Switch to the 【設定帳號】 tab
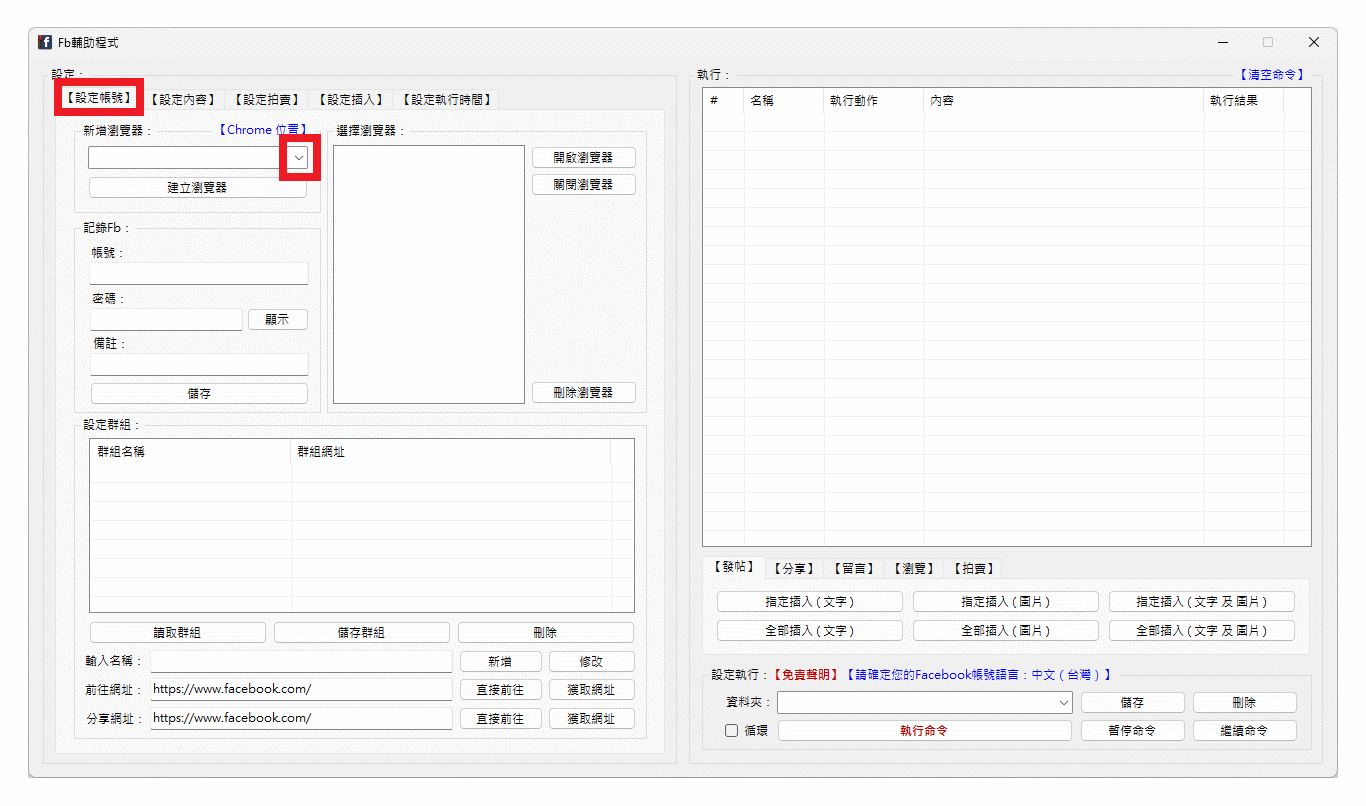 (98, 98)
